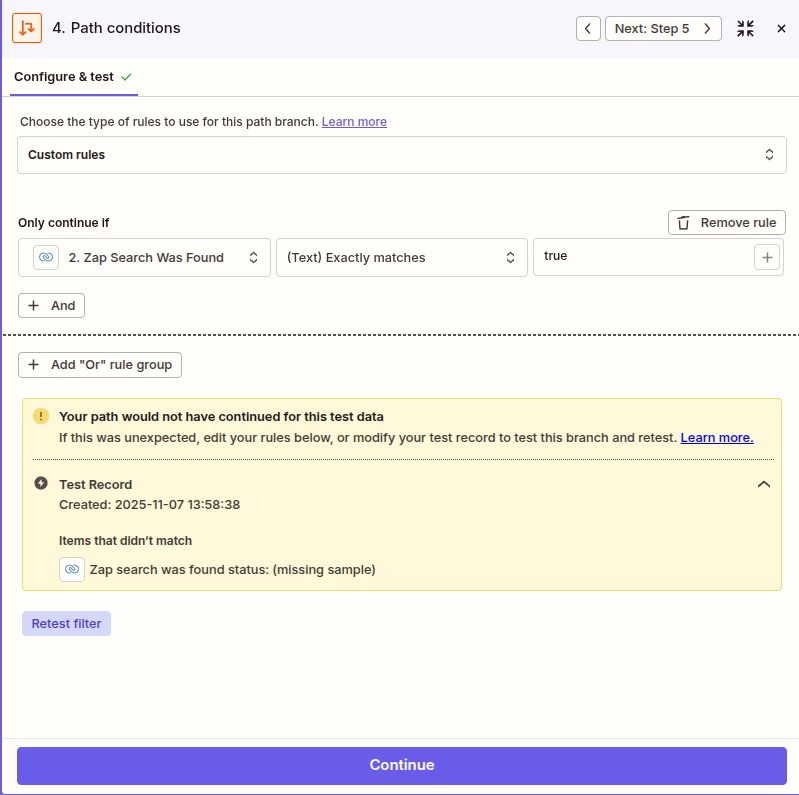Go to Next: Step 5
The image size is (799, 795).
pos(663,29)
